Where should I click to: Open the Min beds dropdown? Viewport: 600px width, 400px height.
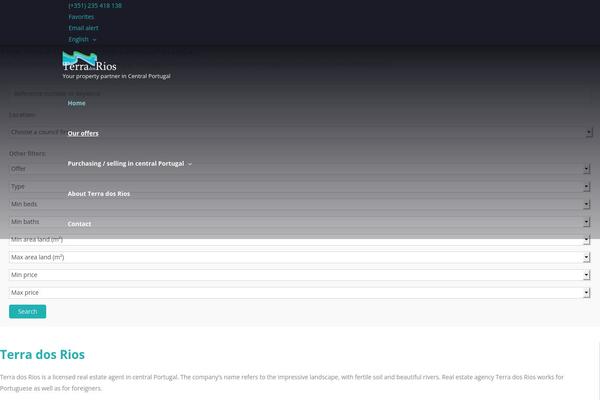(300, 204)
